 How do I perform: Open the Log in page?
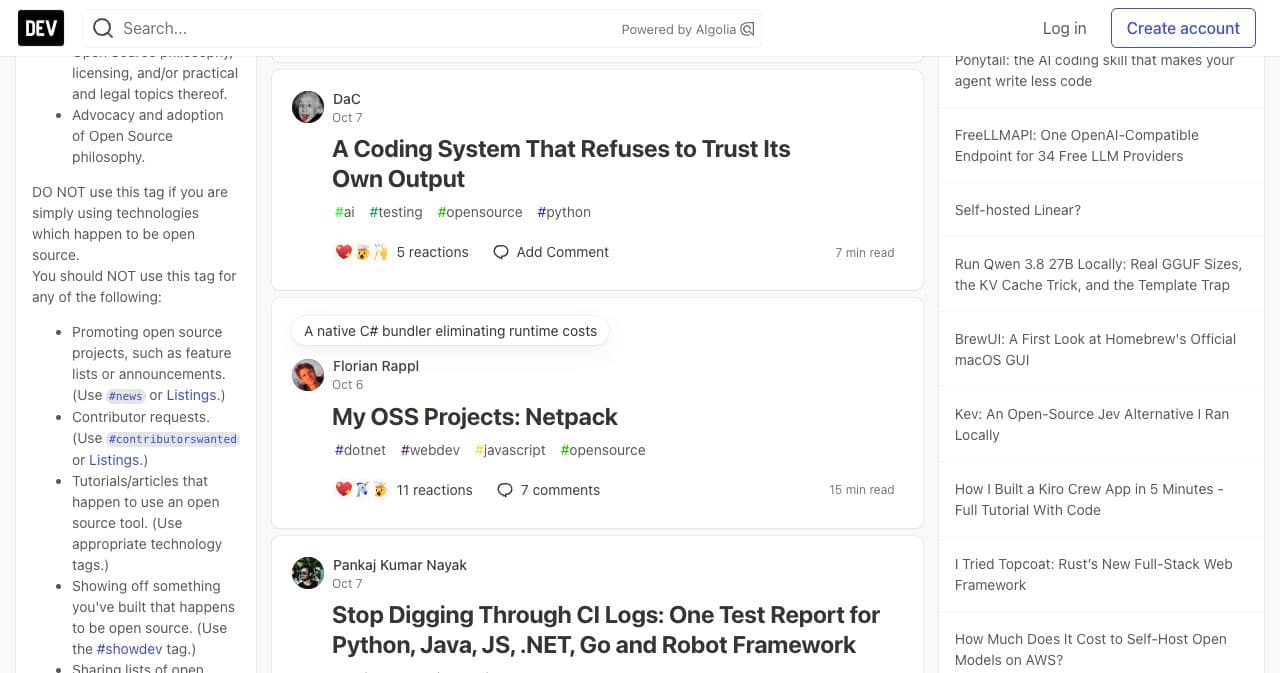pos(1064,28)
